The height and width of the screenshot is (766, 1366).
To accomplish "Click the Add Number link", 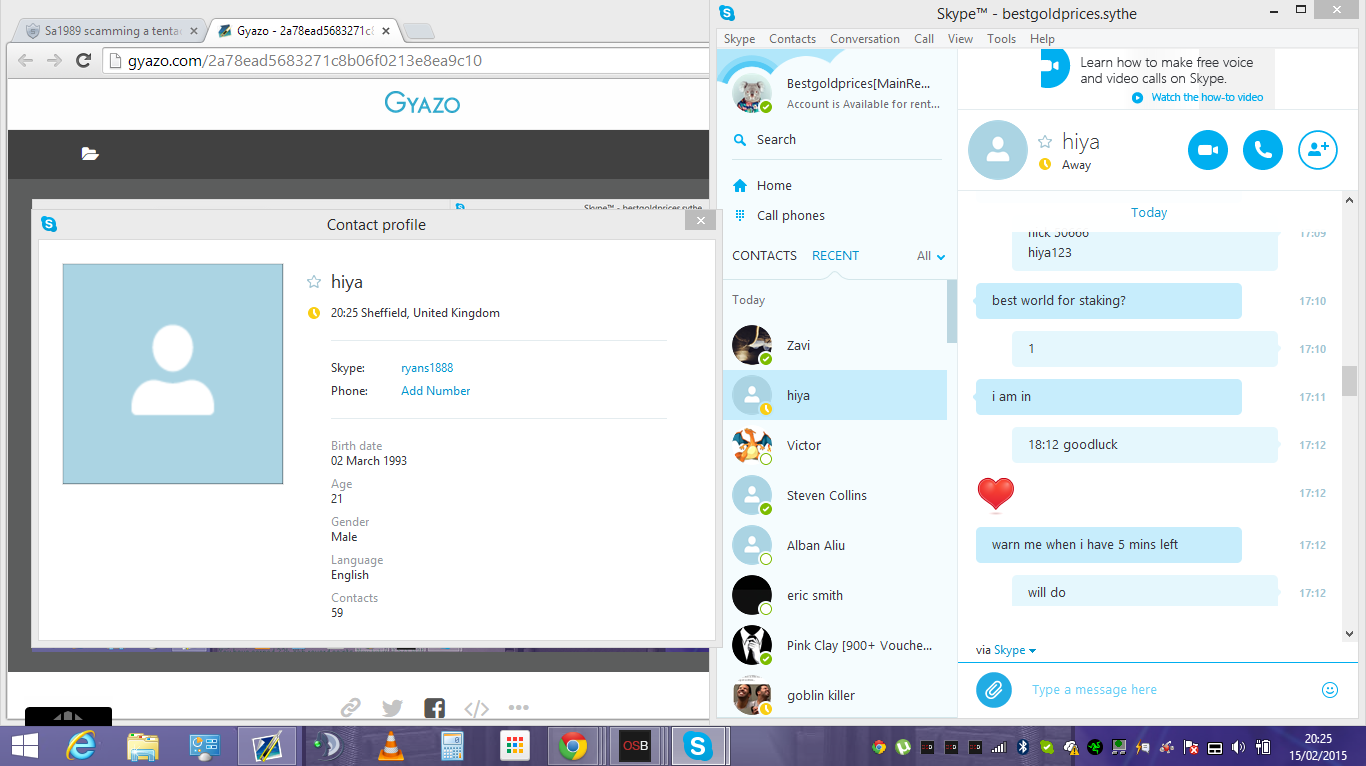I will tap(435, 391).
